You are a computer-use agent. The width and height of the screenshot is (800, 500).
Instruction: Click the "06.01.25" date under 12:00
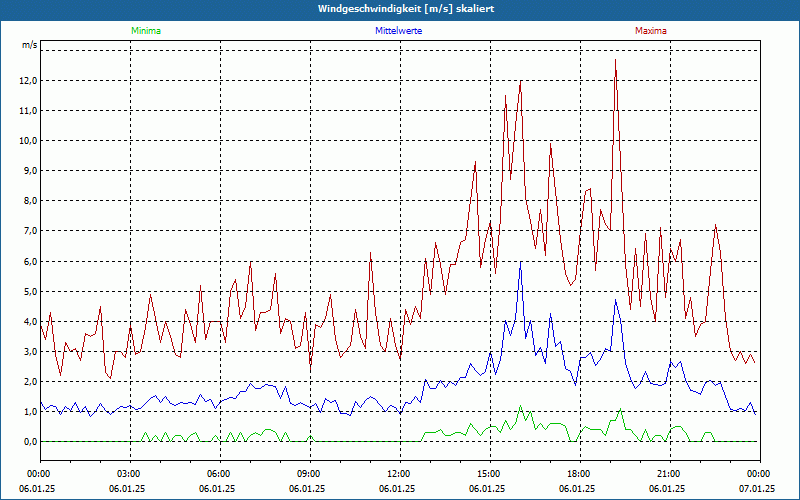tap(397, 488)
